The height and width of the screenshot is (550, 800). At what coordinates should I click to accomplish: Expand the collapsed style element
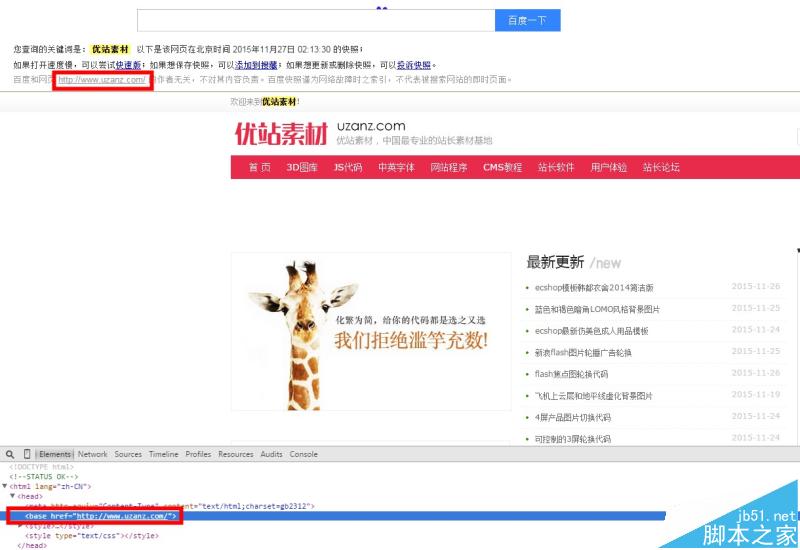click(x=21, y=525)
